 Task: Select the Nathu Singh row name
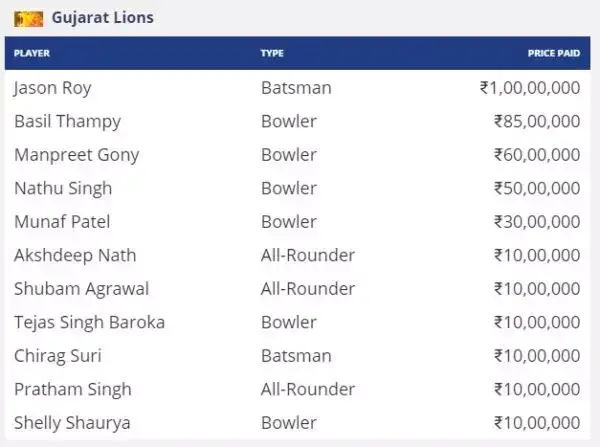pos(63,189)
